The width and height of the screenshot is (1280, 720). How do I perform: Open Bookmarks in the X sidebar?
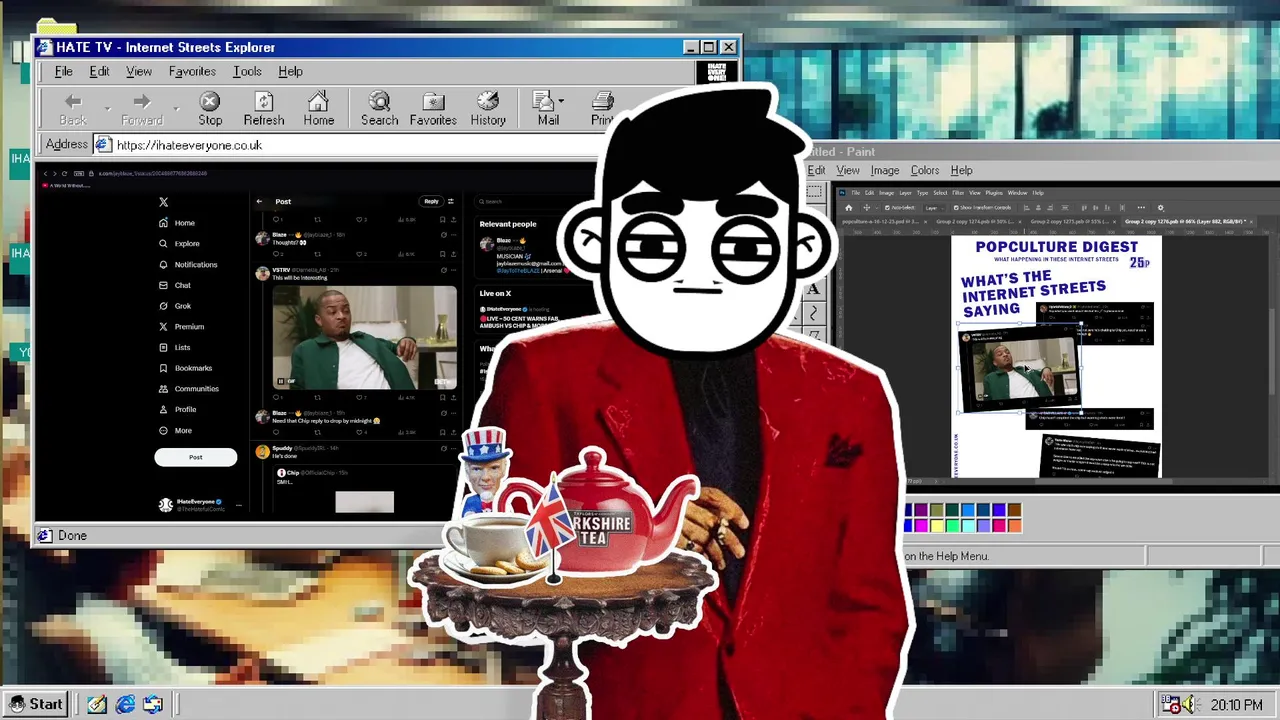[x=185, y=368]
